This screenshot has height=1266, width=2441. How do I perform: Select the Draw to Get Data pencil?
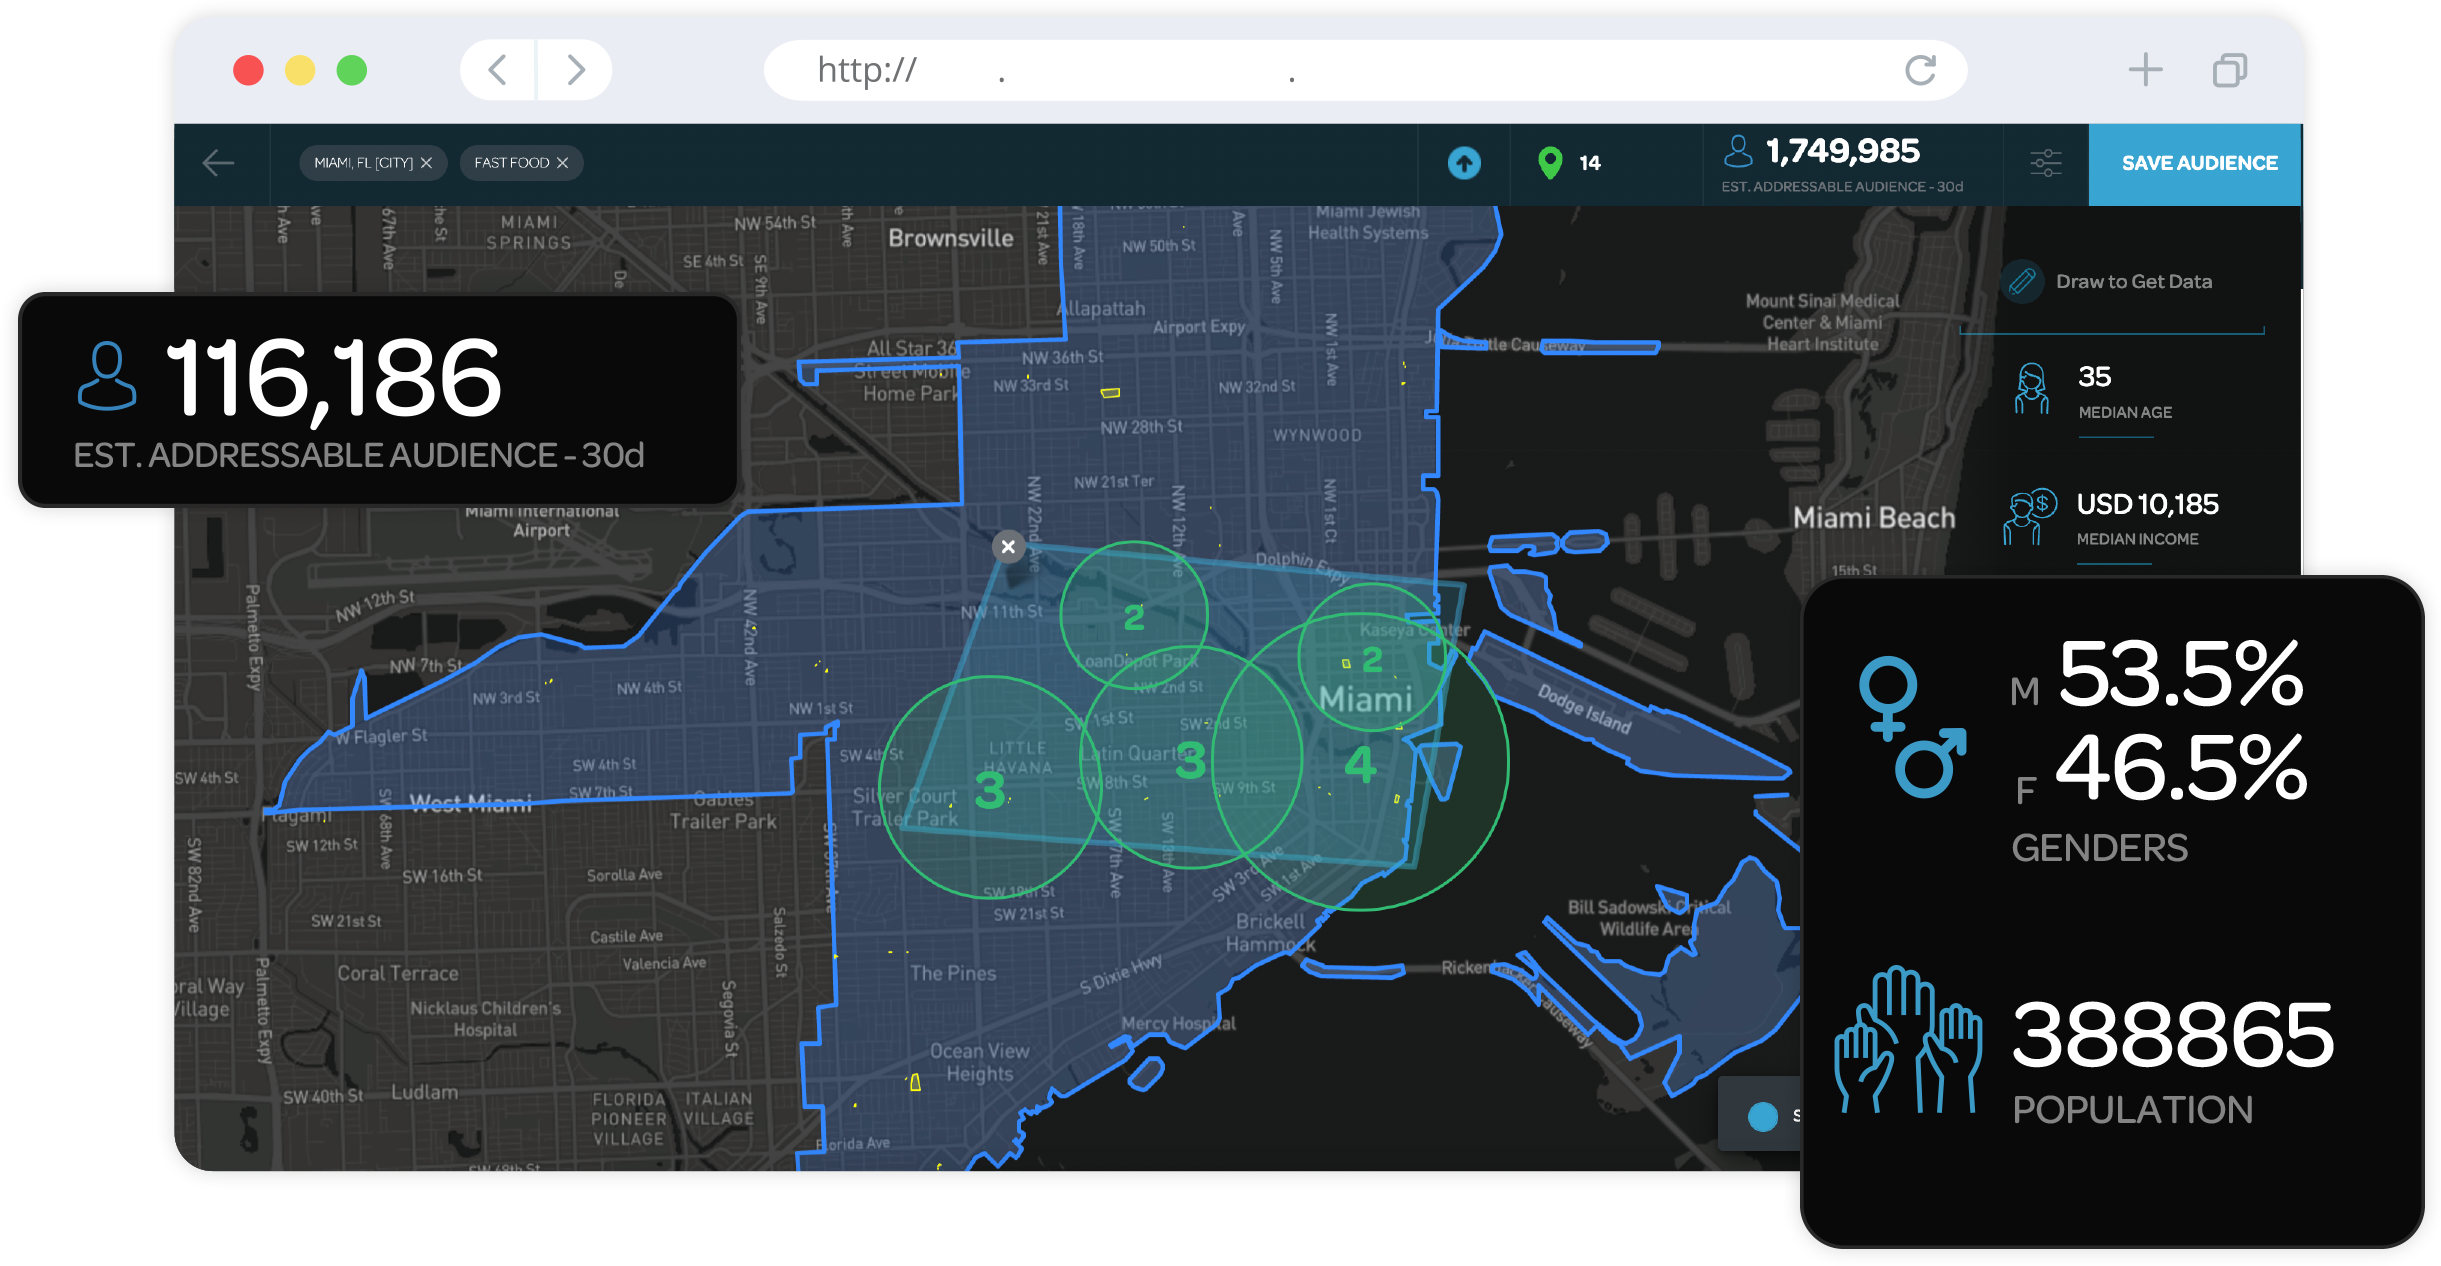coord(2022,282)
